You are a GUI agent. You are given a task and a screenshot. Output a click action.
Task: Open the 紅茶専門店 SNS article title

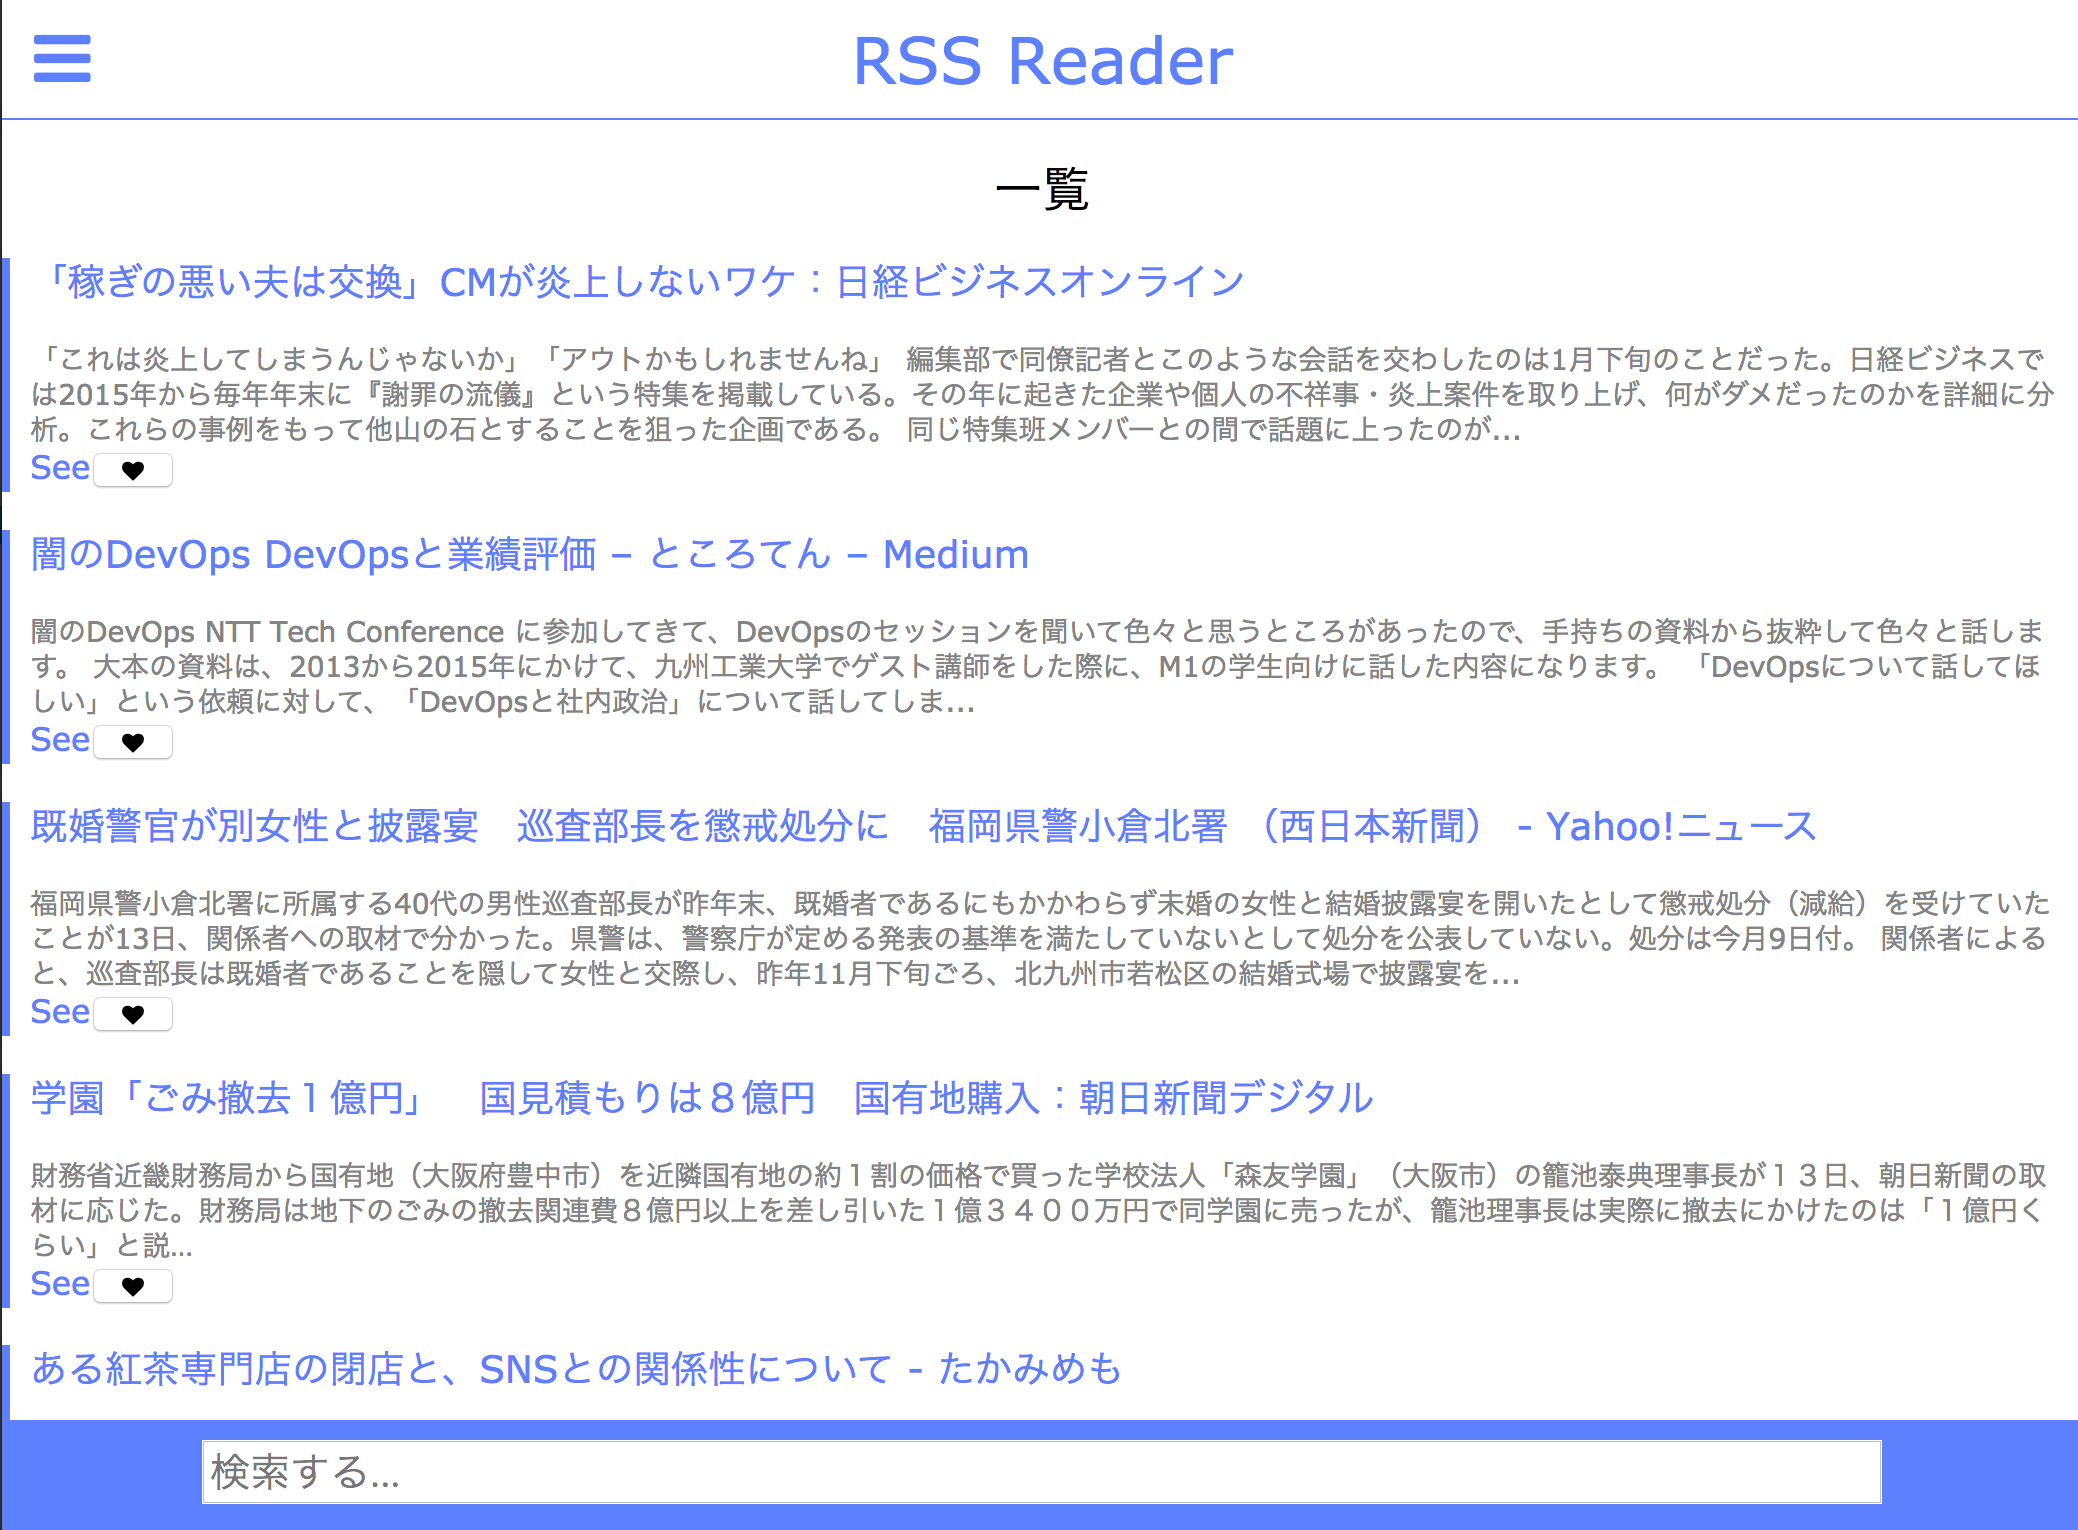click(576, 1369)
